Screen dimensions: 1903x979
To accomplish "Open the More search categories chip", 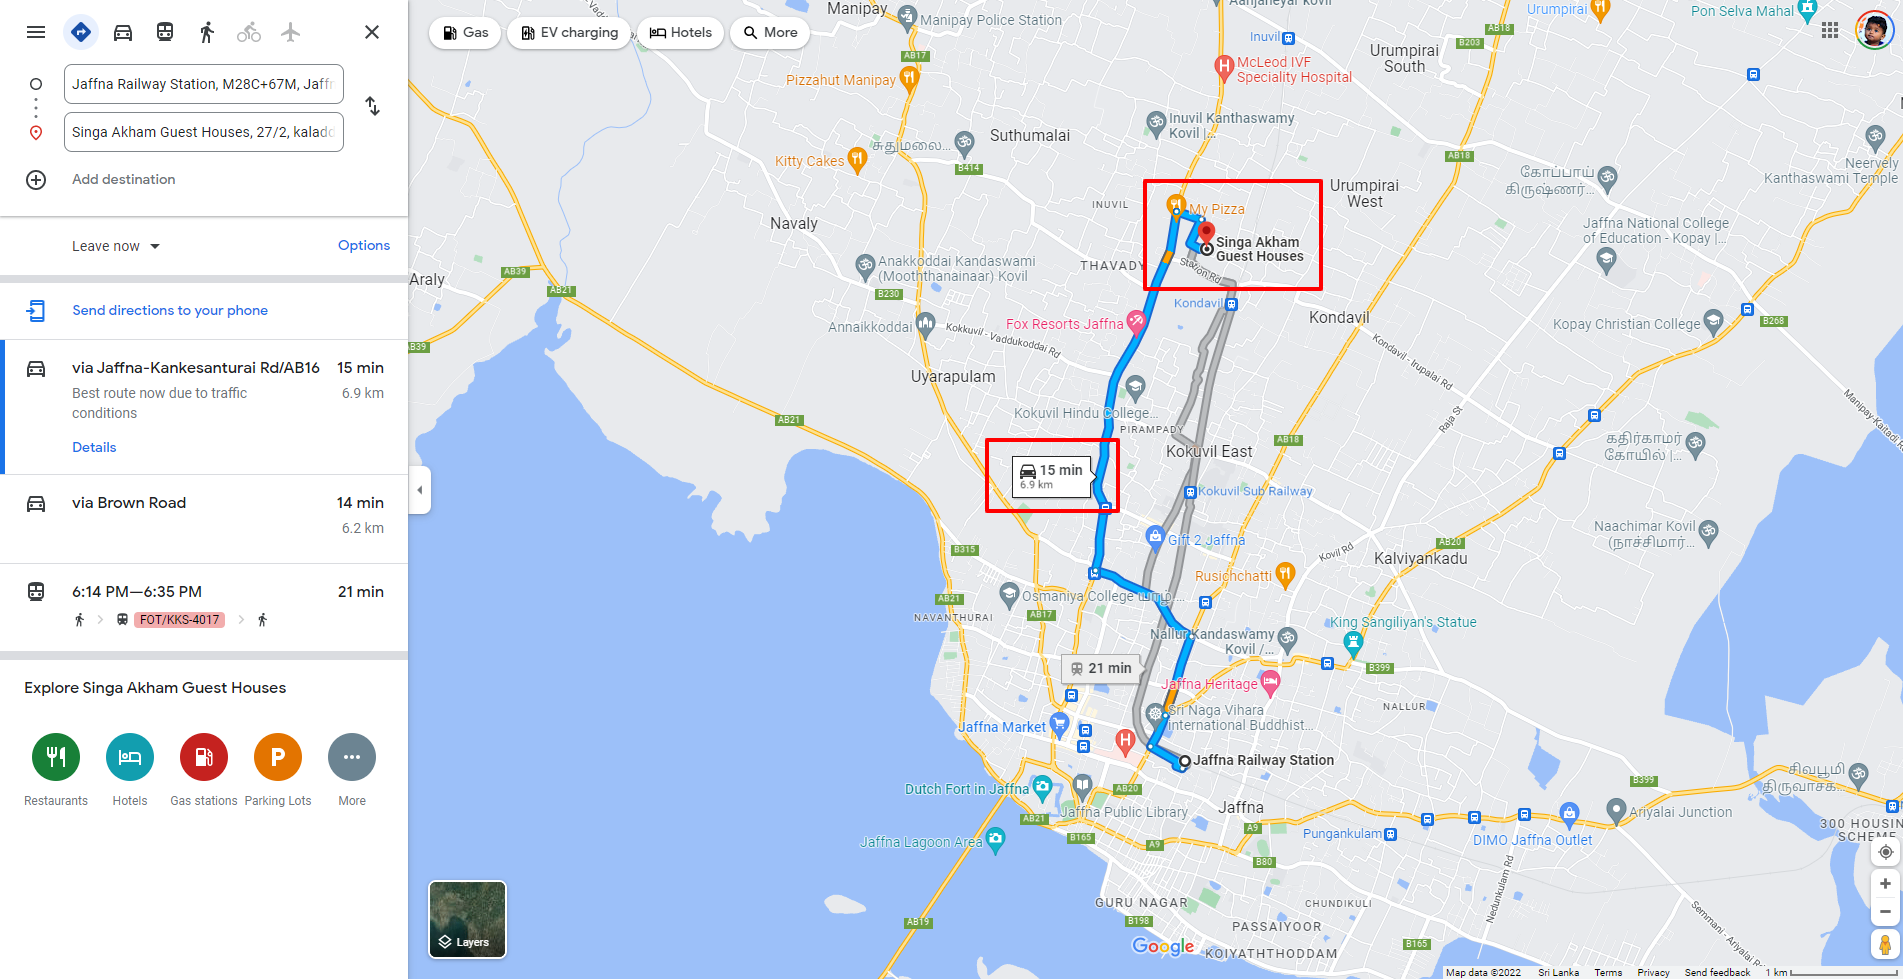I will [770, 32].
